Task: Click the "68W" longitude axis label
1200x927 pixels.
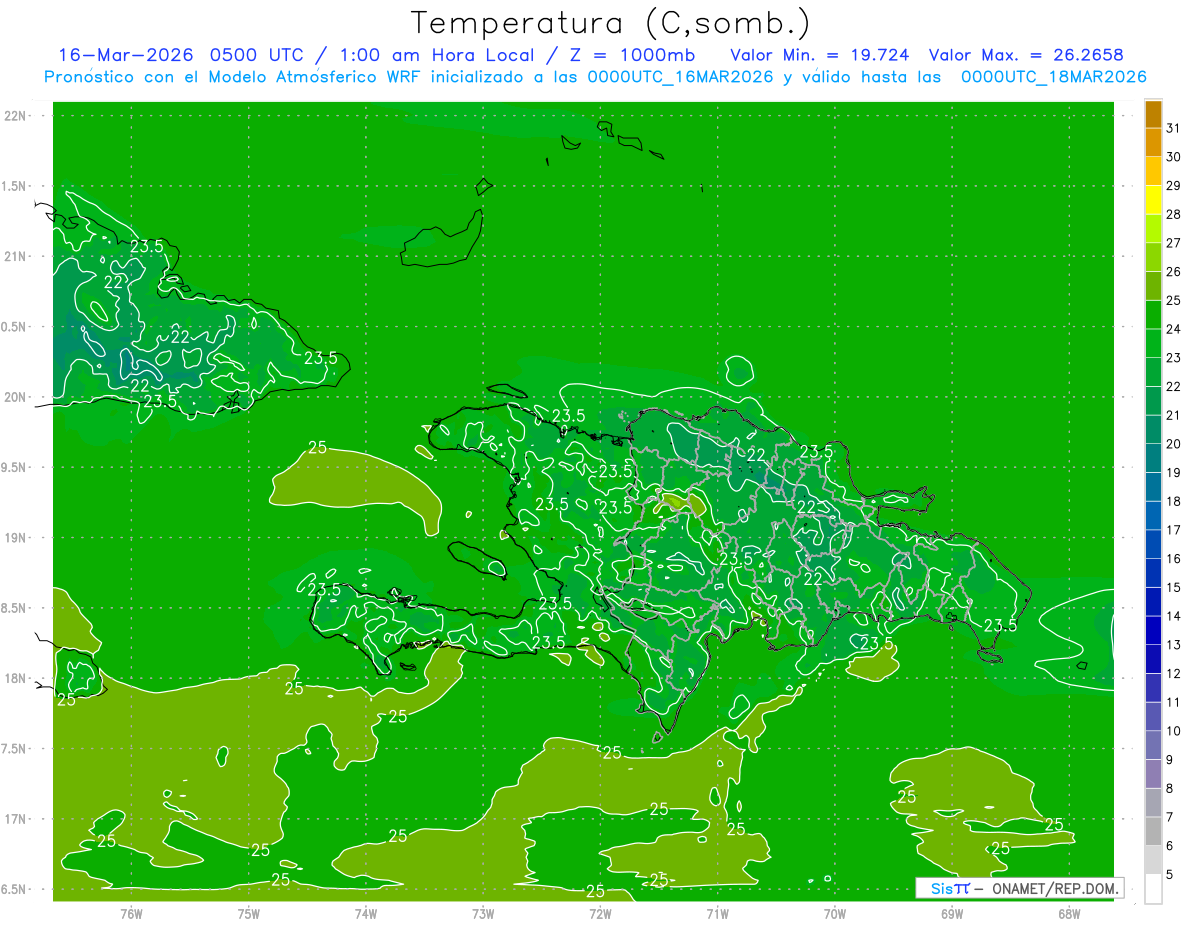Action: pos(1069,914)
